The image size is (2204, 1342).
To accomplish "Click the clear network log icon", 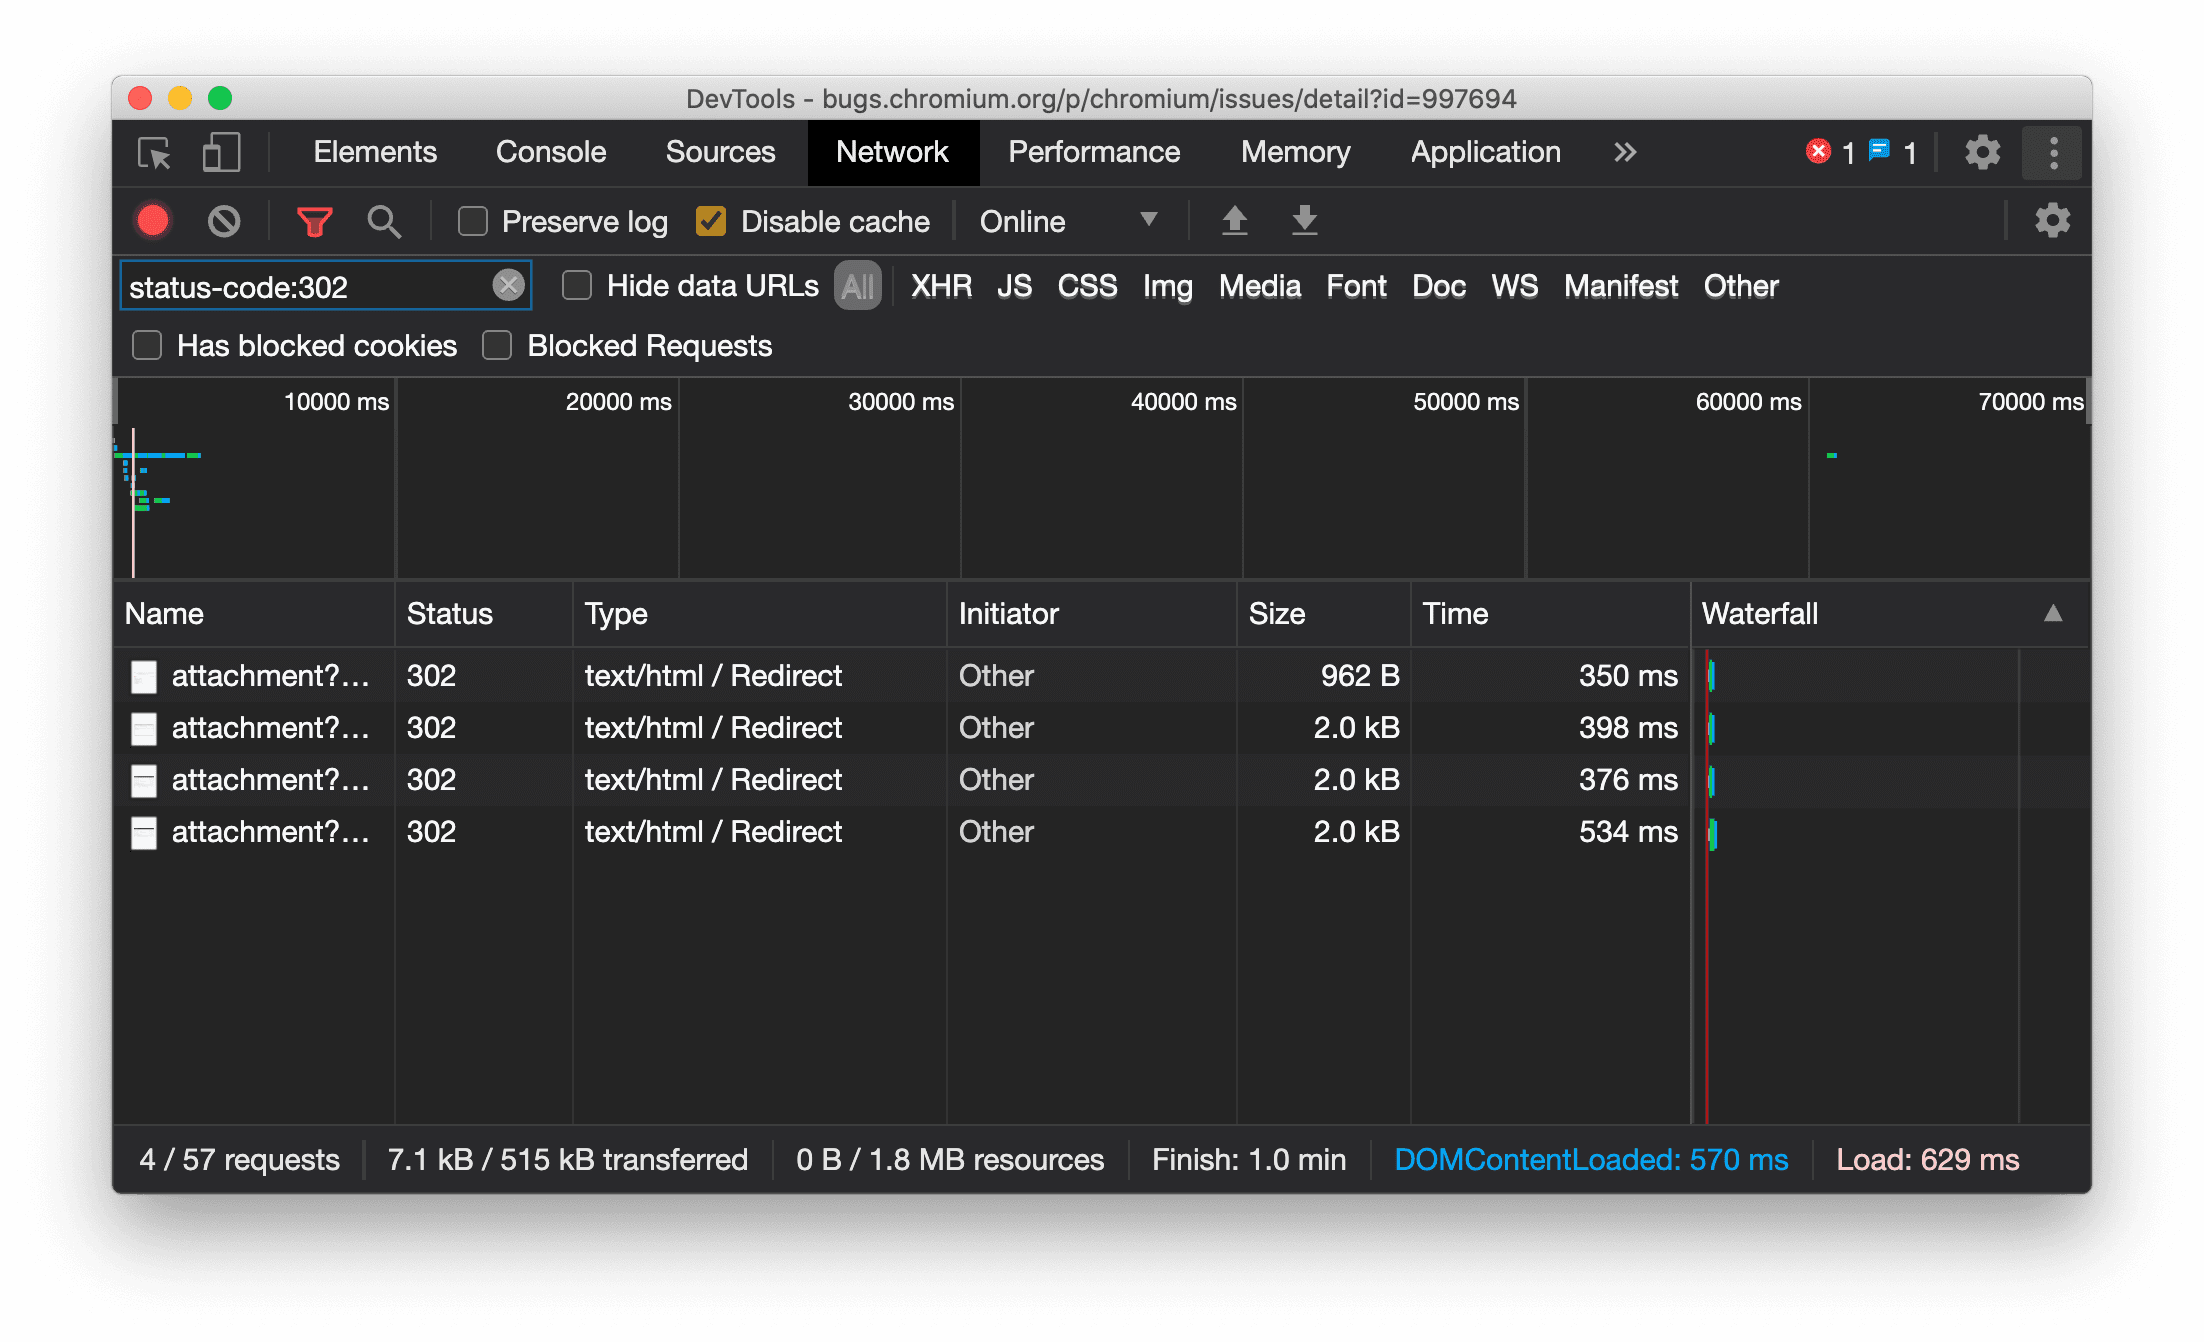I will pos(227,221).
